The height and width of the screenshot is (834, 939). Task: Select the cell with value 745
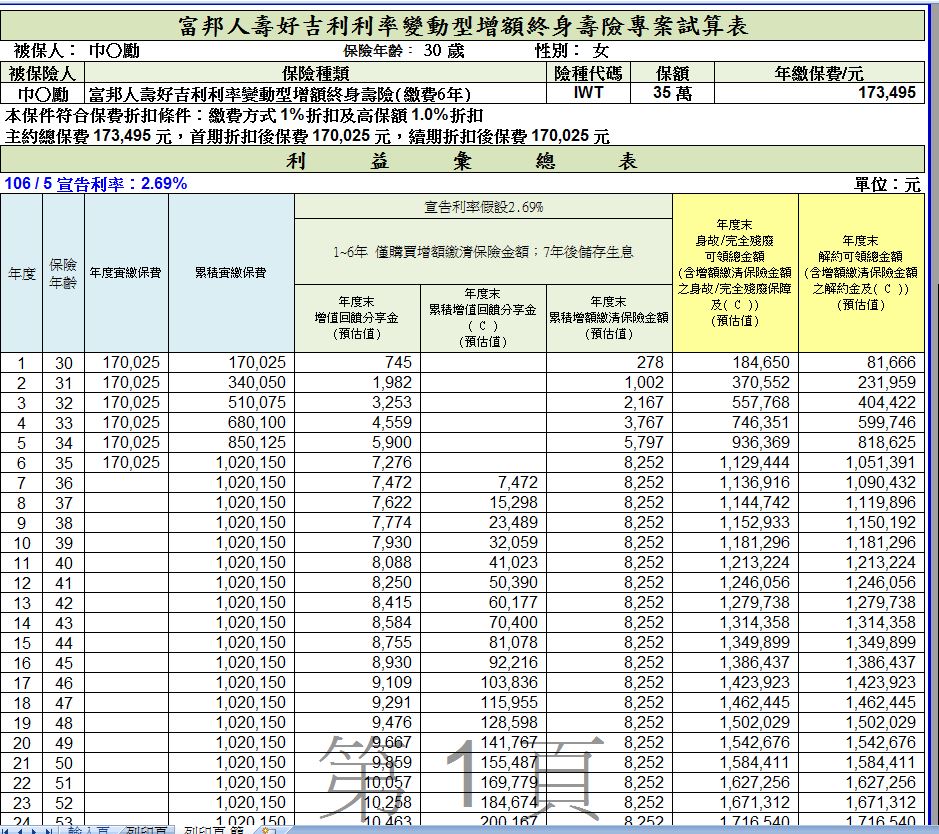tap(357, 362)
